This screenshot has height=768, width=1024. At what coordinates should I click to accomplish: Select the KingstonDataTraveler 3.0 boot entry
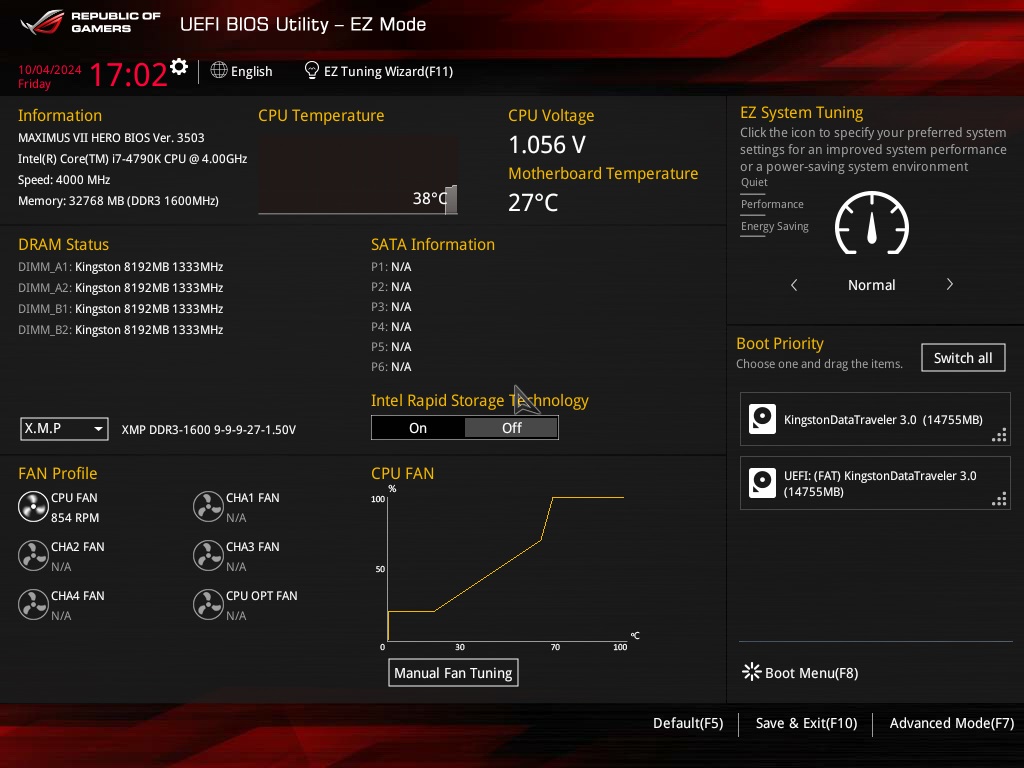point(875,419)
